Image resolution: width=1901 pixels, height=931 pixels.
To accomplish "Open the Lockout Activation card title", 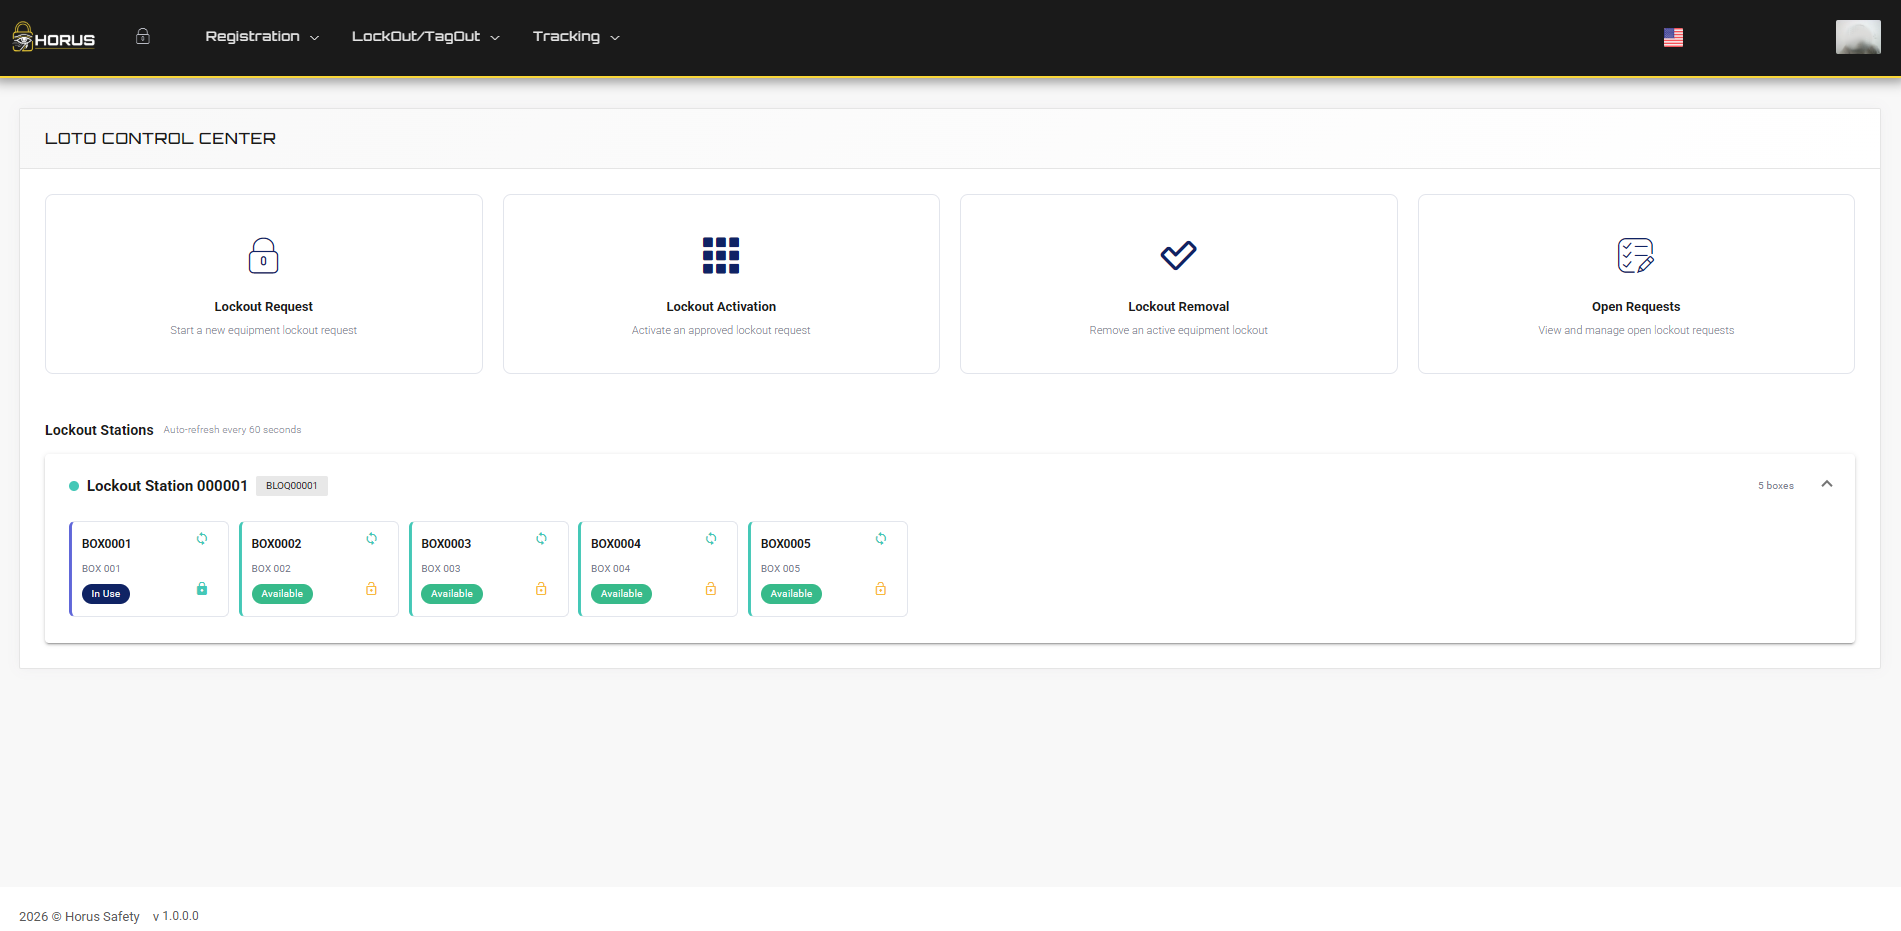I will click(x=721, y=307).
